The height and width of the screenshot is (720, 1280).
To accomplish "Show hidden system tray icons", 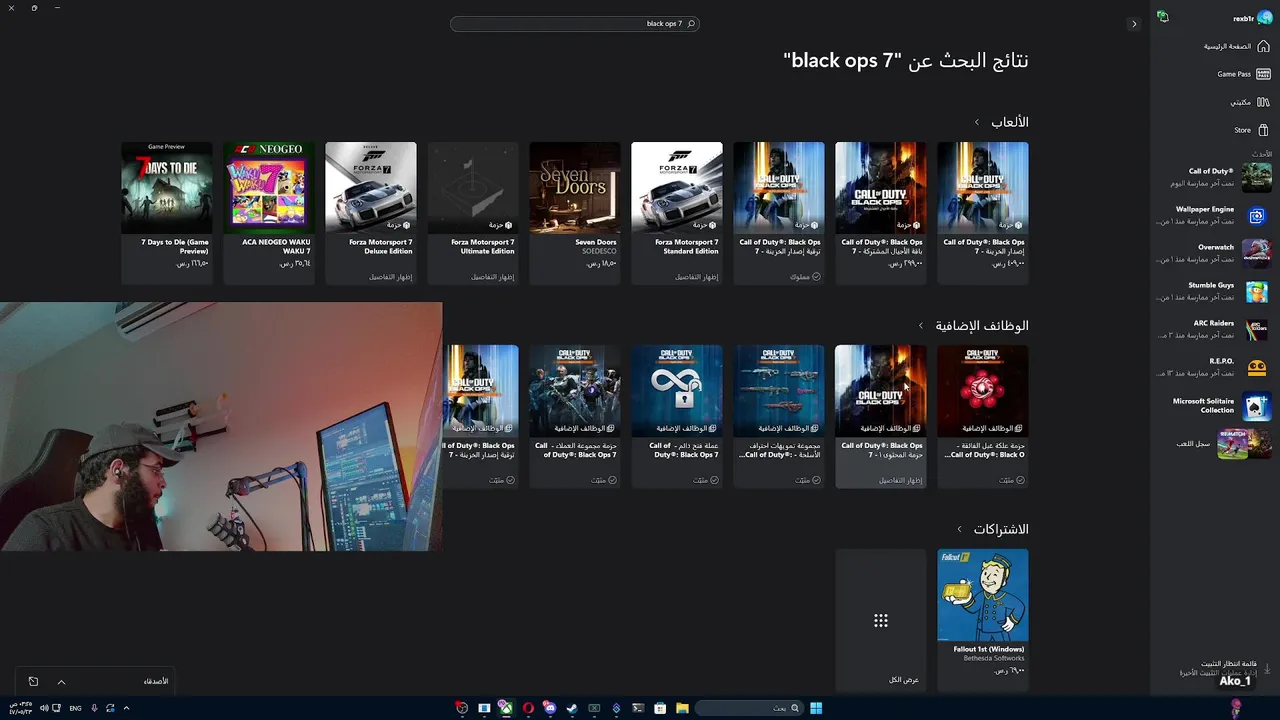I will pyautogui.click(x=126, y=708).
